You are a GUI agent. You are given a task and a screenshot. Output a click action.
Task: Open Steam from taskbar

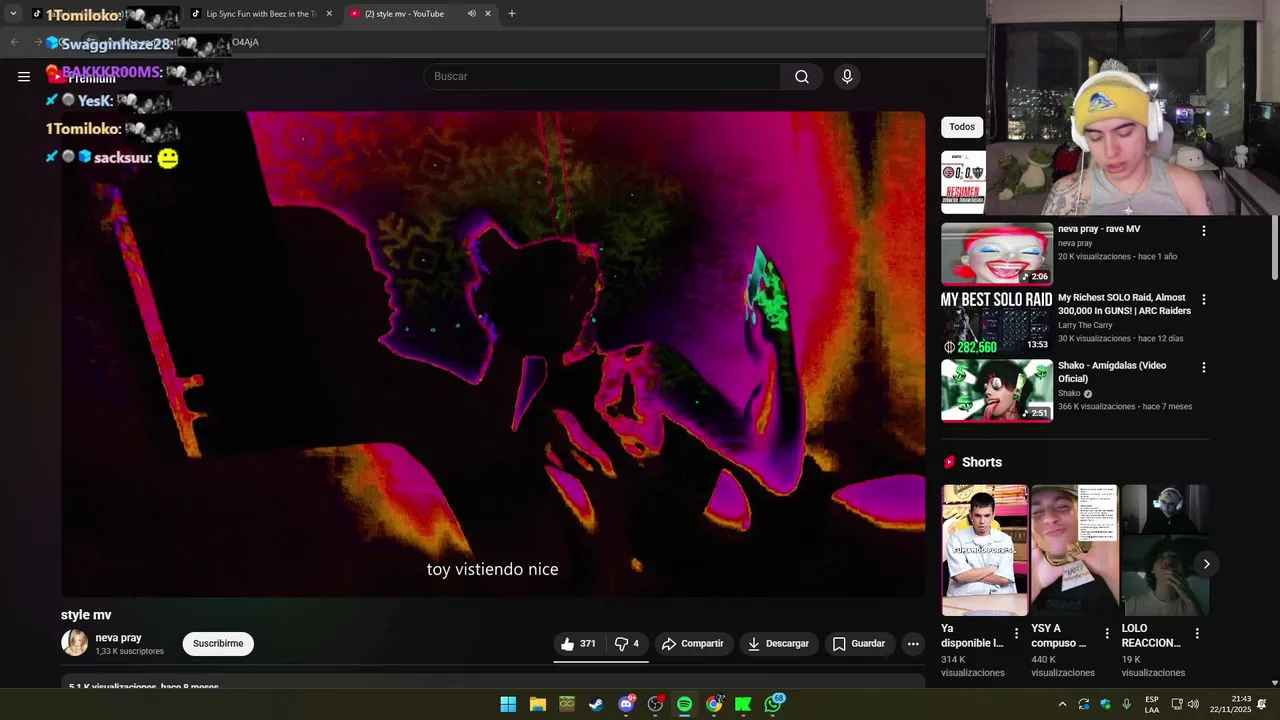596,704
